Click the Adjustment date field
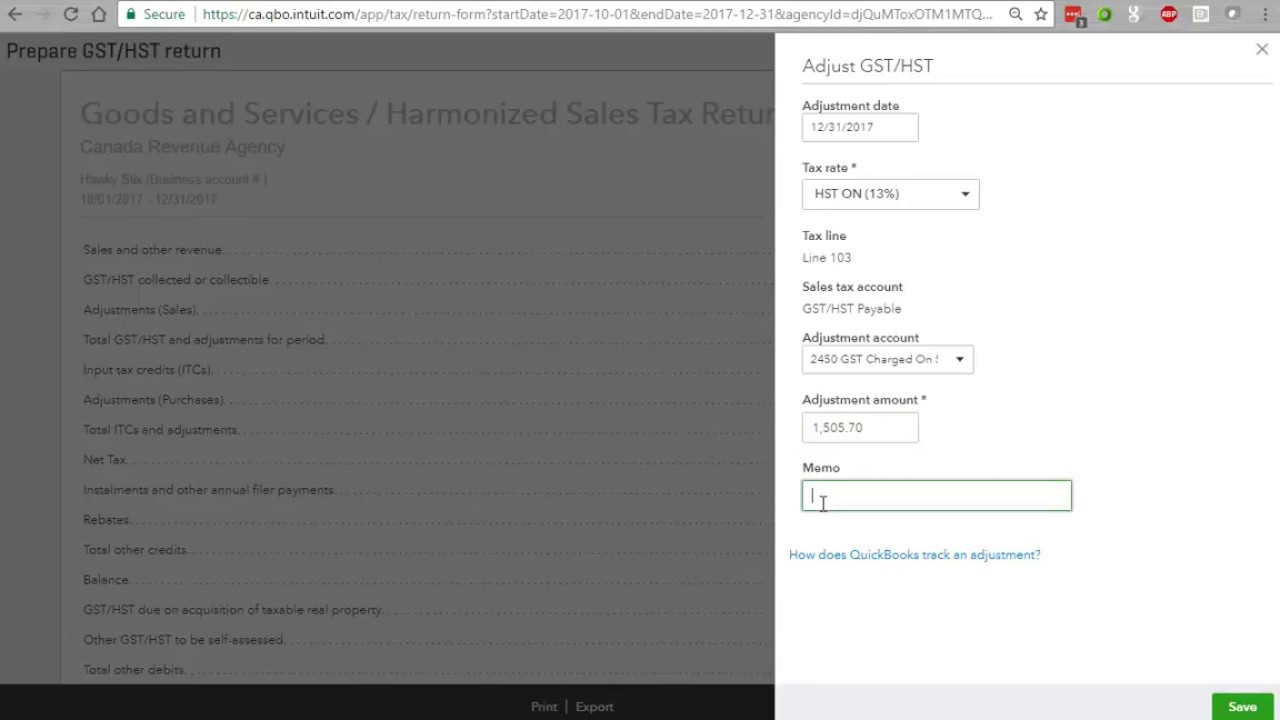1280x720 pixels. (860, 127)
